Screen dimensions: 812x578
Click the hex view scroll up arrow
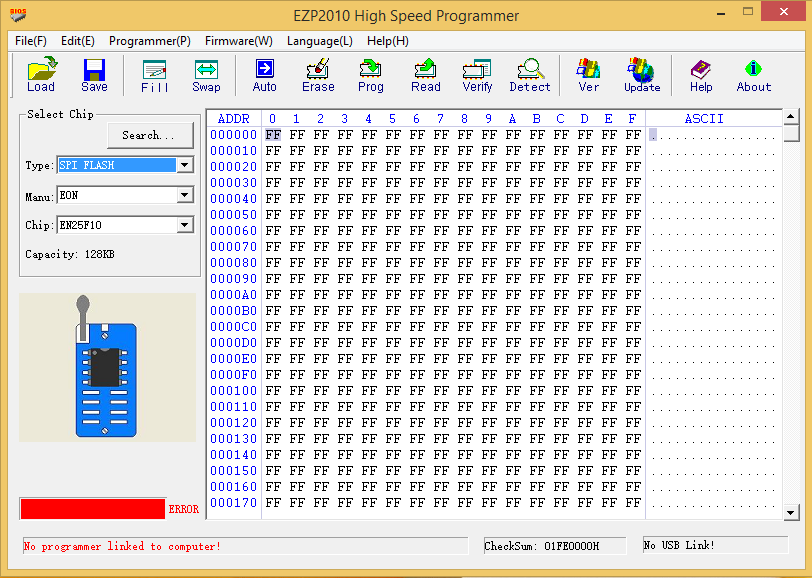(x=790, y=117)
